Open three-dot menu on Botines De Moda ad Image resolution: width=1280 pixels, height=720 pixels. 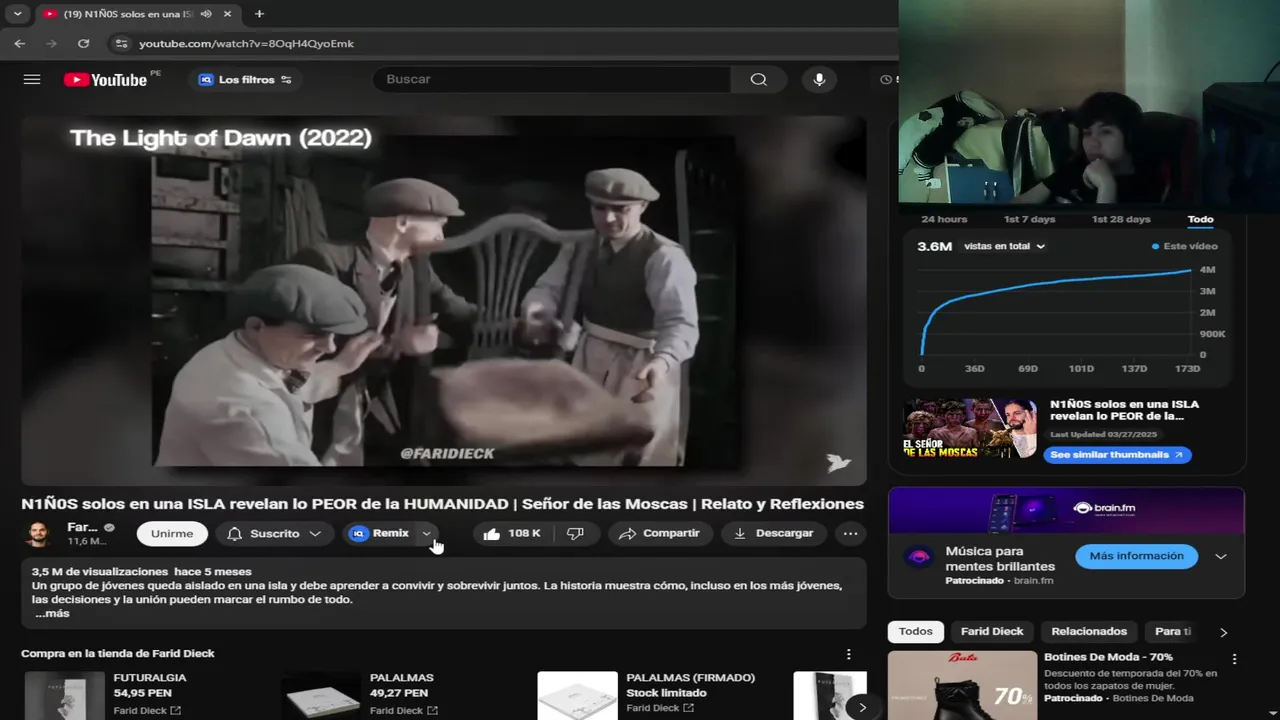[x=1234, y=659]
